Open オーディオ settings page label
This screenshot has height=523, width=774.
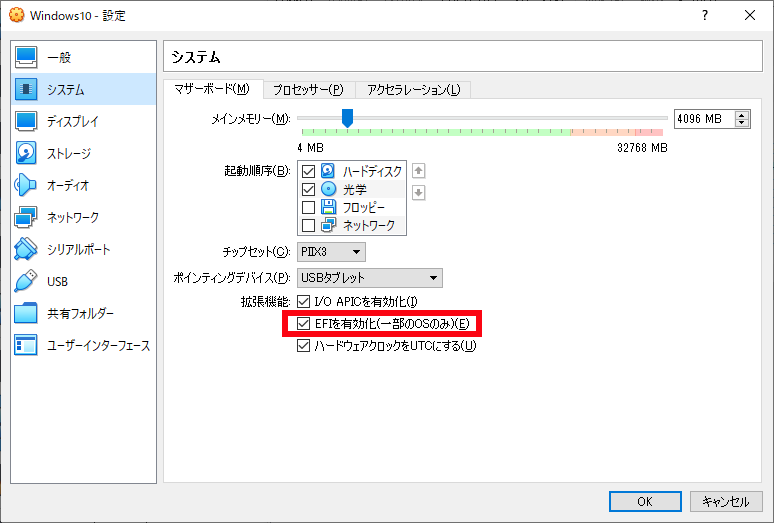coord(68,186)
